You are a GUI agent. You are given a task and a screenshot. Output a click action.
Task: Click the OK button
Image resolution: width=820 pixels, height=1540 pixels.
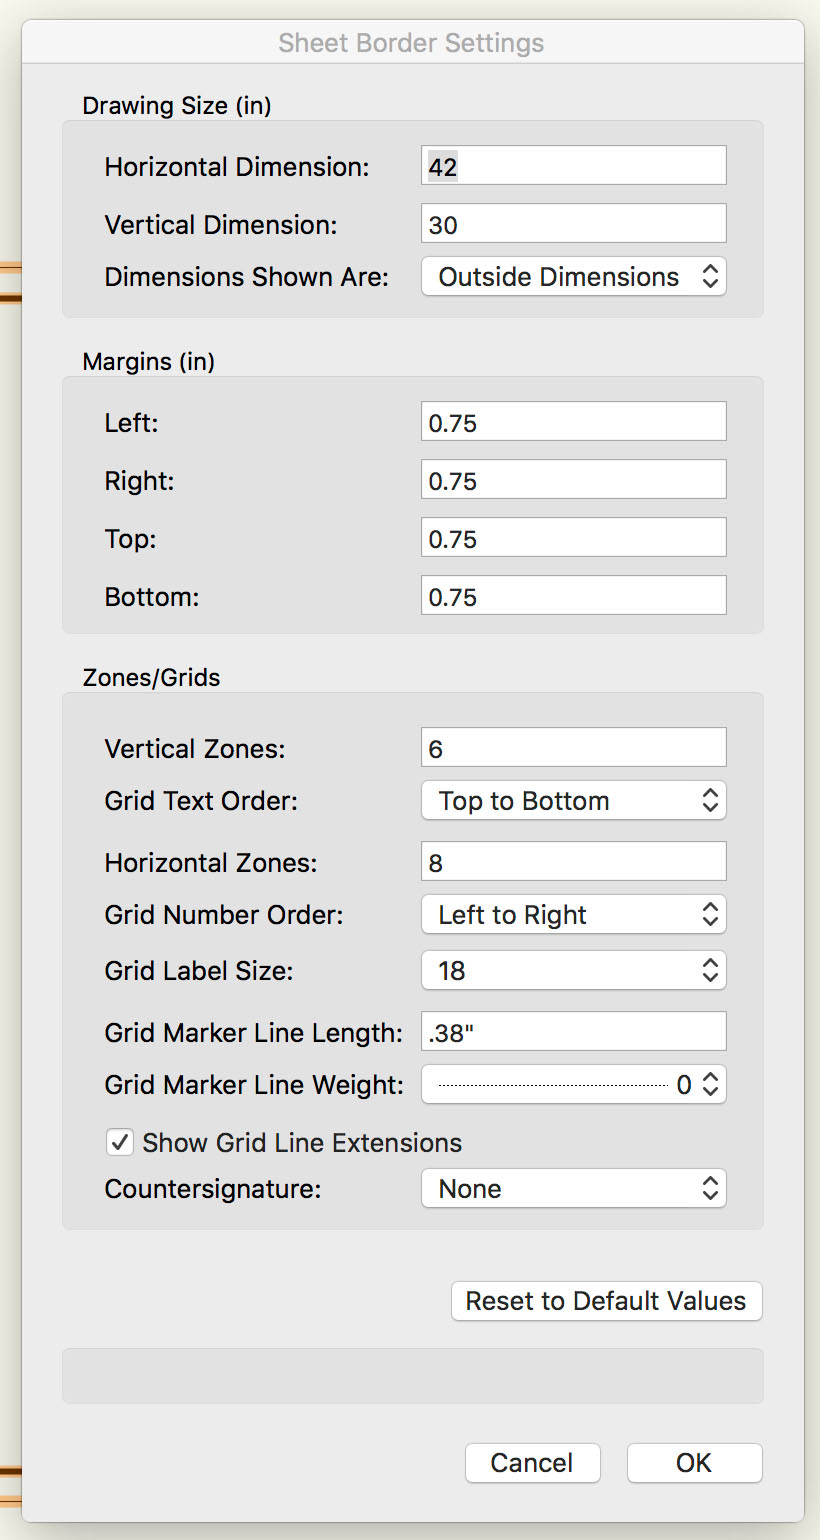point(694,1463)
